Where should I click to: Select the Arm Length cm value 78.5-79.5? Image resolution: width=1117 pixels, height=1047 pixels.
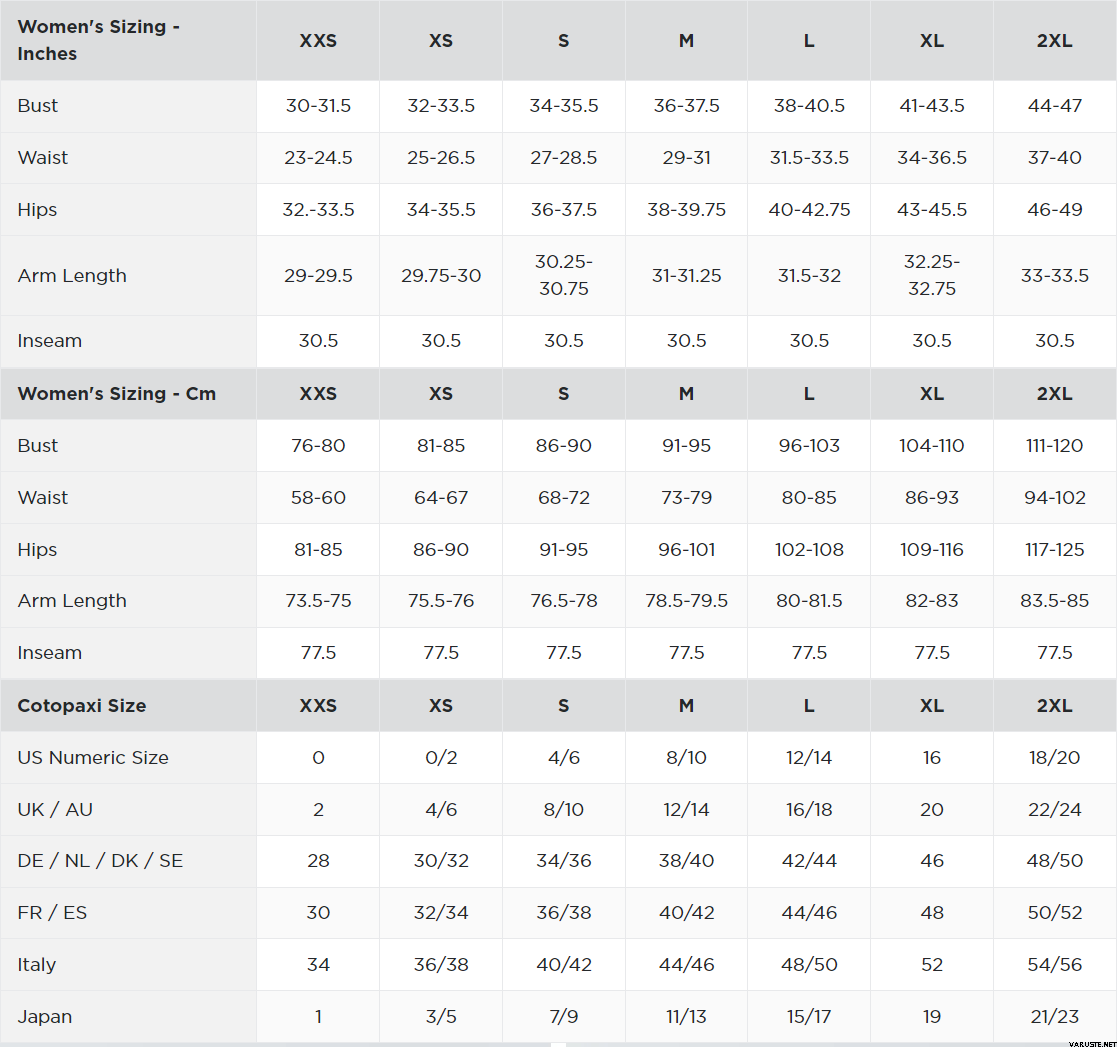[686, 601]
